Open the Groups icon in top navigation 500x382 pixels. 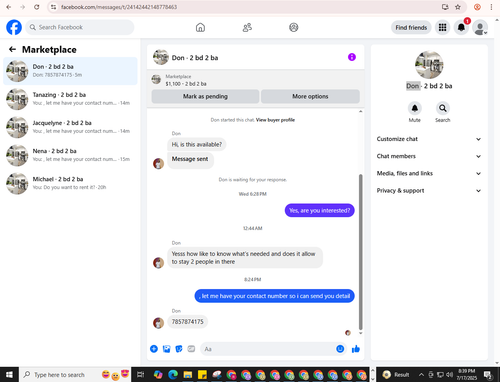tap(294, 27)
